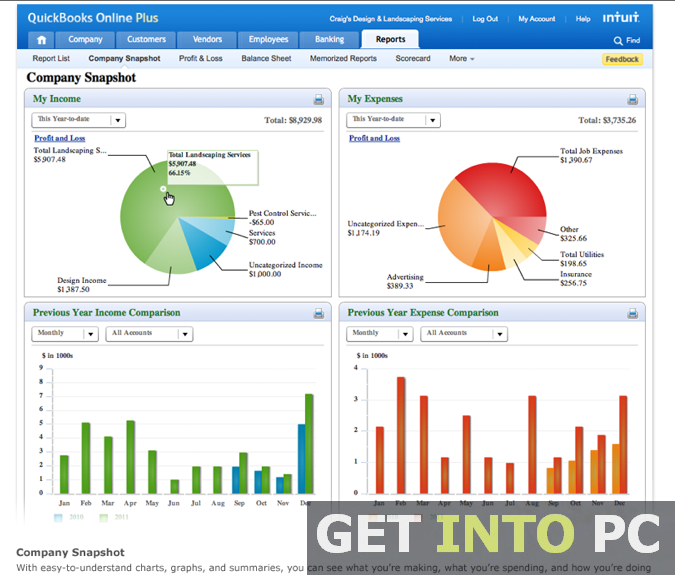675x575 pixels.
Task: Open All Accounts dropdown in Income Comparison
Action: (149, 334)
